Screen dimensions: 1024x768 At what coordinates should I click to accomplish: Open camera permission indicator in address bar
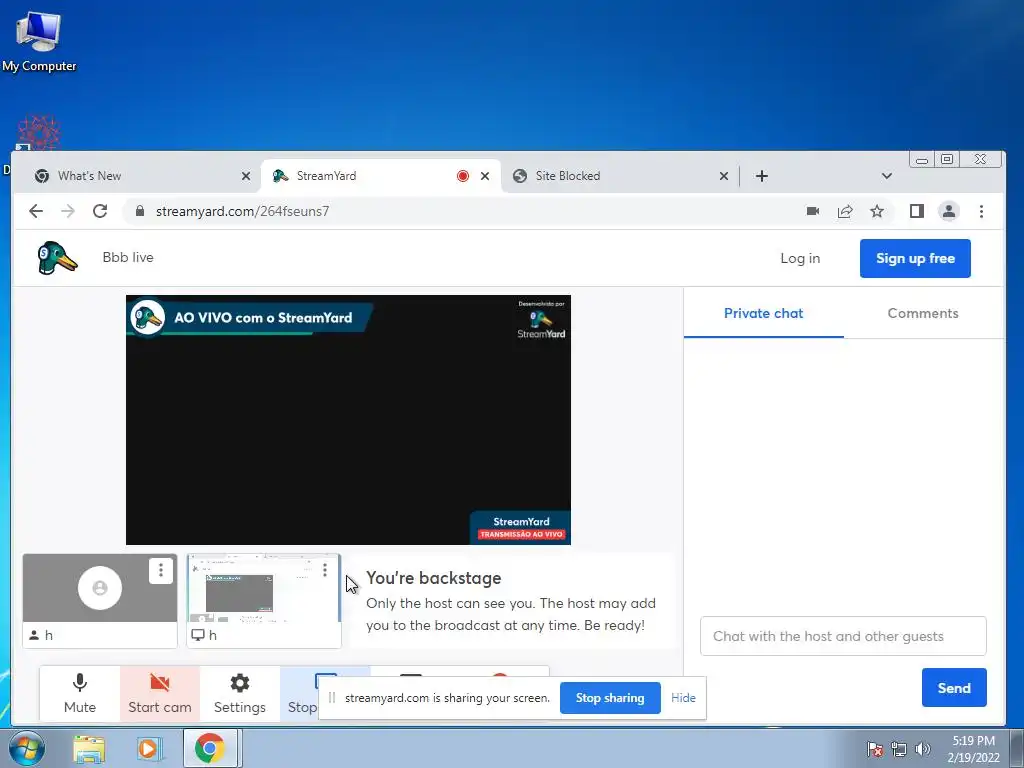point(813,211)
